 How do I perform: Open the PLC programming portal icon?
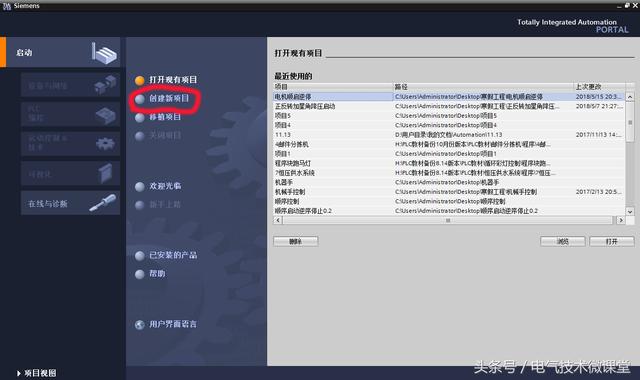(x=106, y=115)
